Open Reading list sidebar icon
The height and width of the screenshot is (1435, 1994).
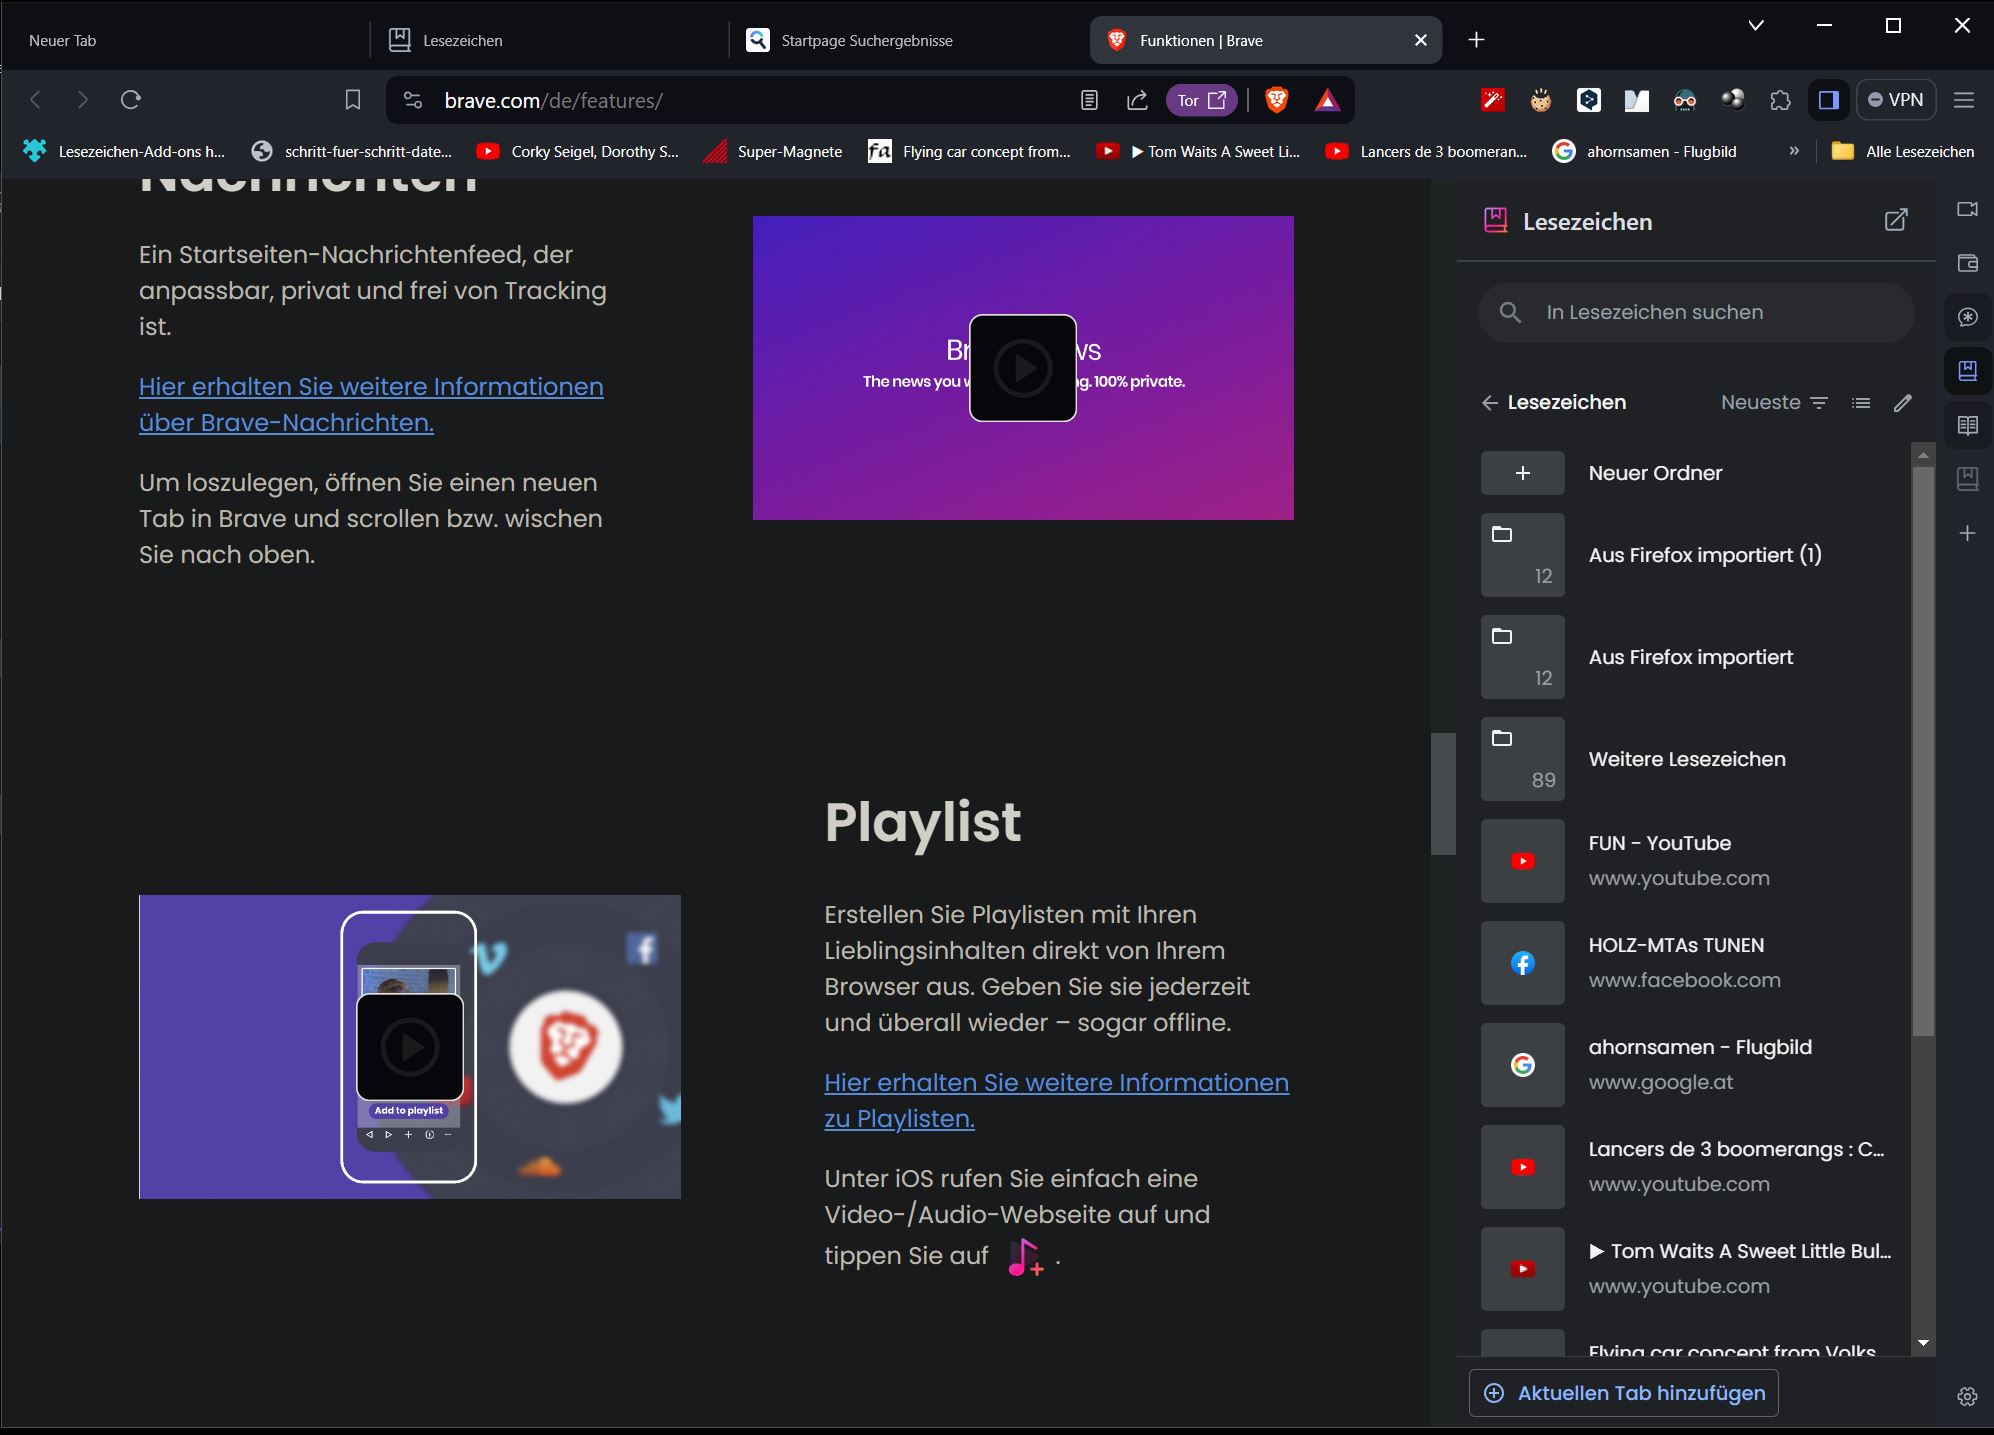pyautogui.click(x=1967, y=425)
